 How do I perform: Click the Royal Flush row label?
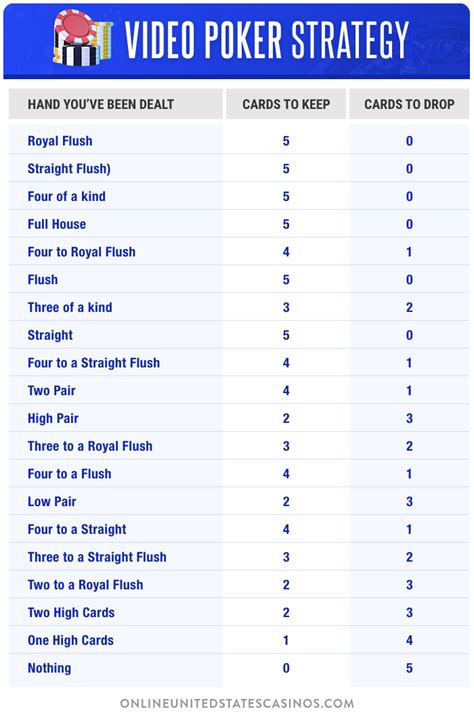pyautogui.click(x=60, y=141)
